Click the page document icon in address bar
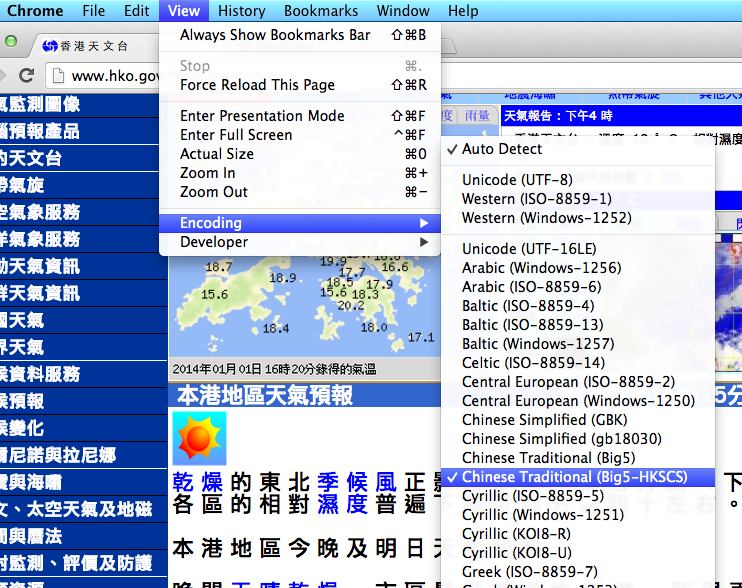Viewport: 742px width, 588px height. pos(58,76)
